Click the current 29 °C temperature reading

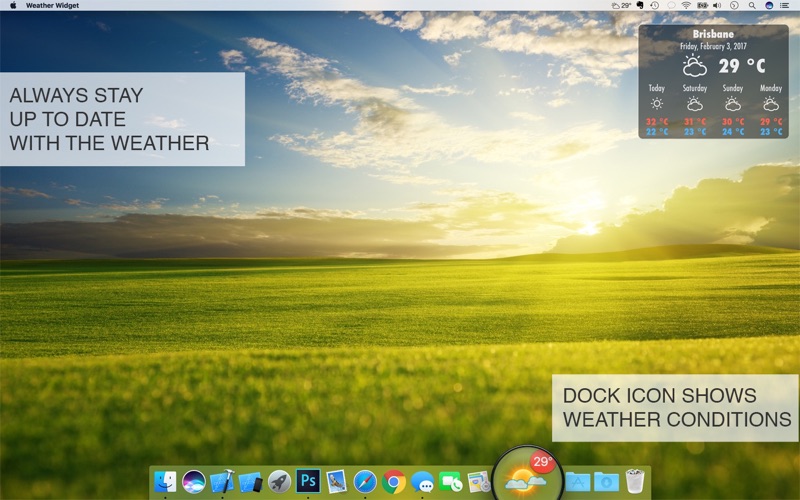741,66
